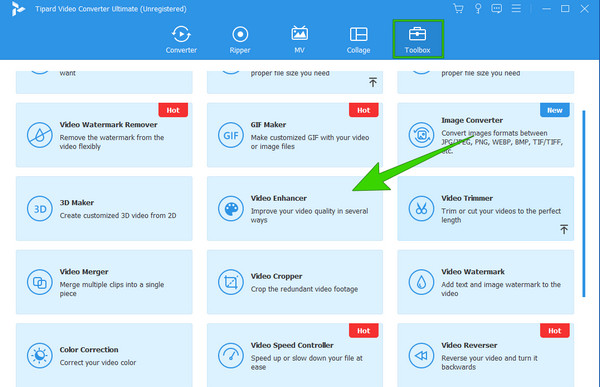Click "Improve your video quality in several ways"
Image resolution: width=600 pixels, height=387 pixels.
309,216
